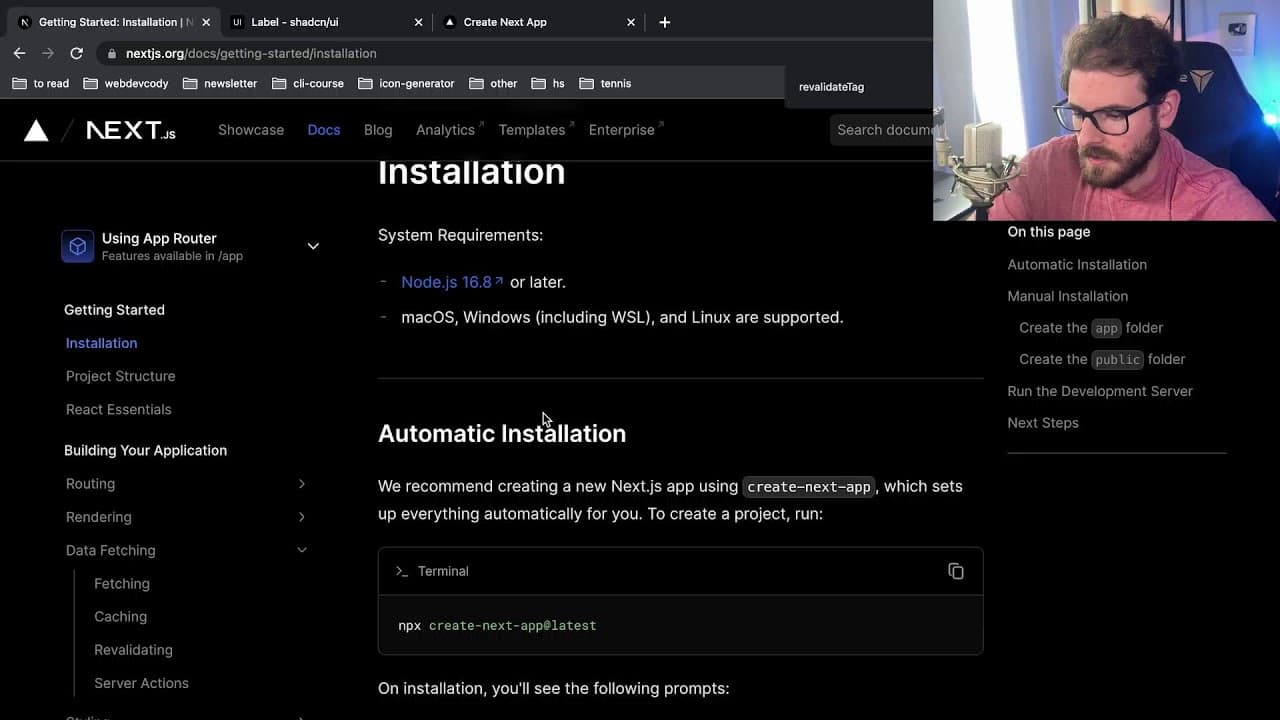Jump to Create the public folder

[x=1102, y=359]
